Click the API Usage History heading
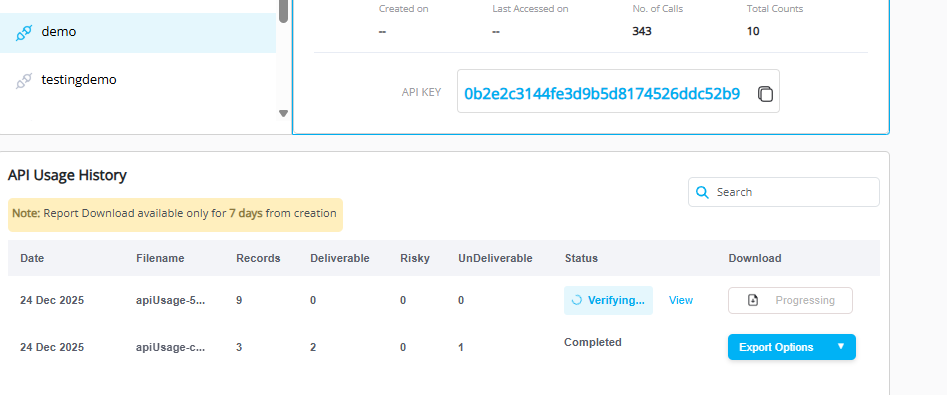This screenshot has width=947, height=395. [67, 175]
